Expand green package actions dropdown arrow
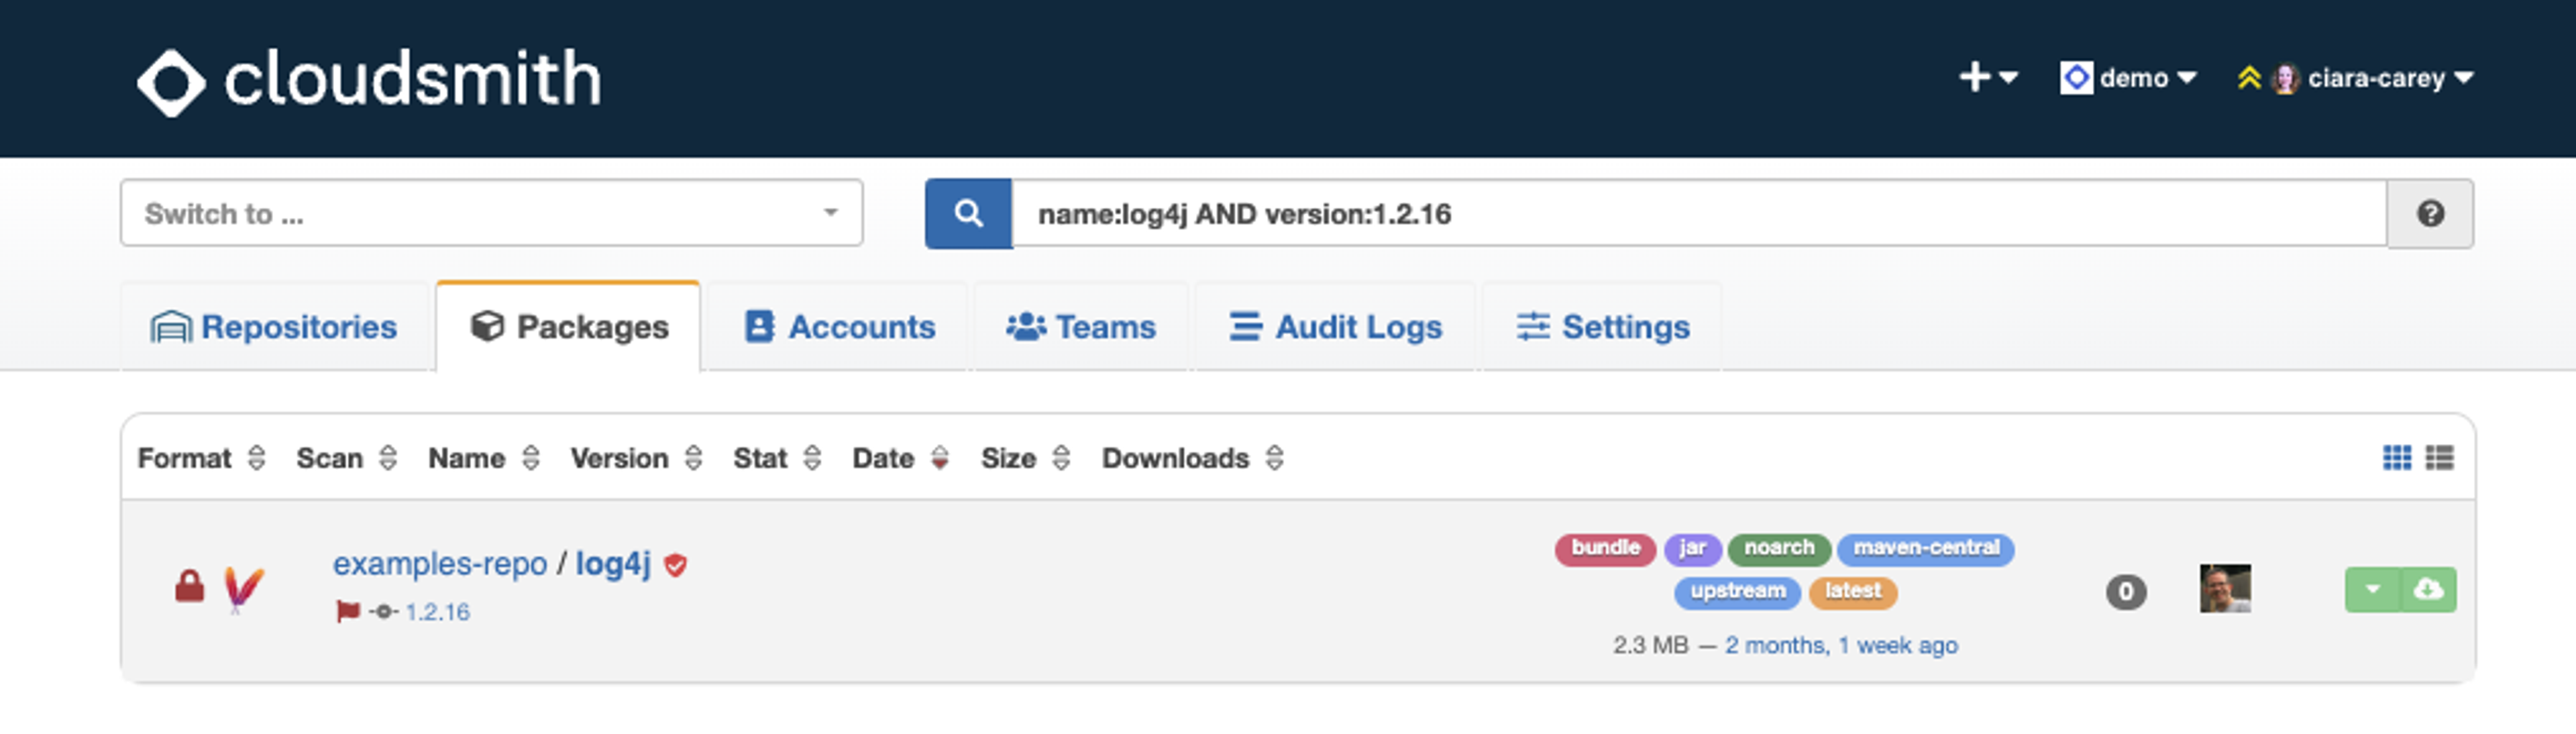 point(2372,590)
